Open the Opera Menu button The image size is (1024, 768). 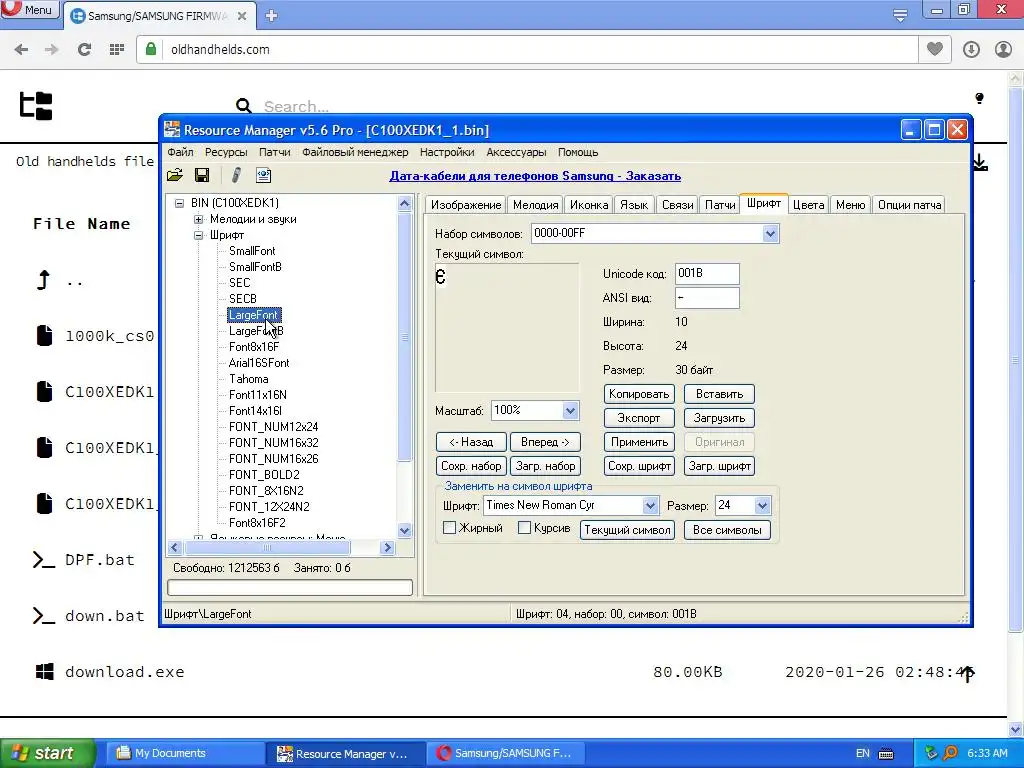(30, 9)
